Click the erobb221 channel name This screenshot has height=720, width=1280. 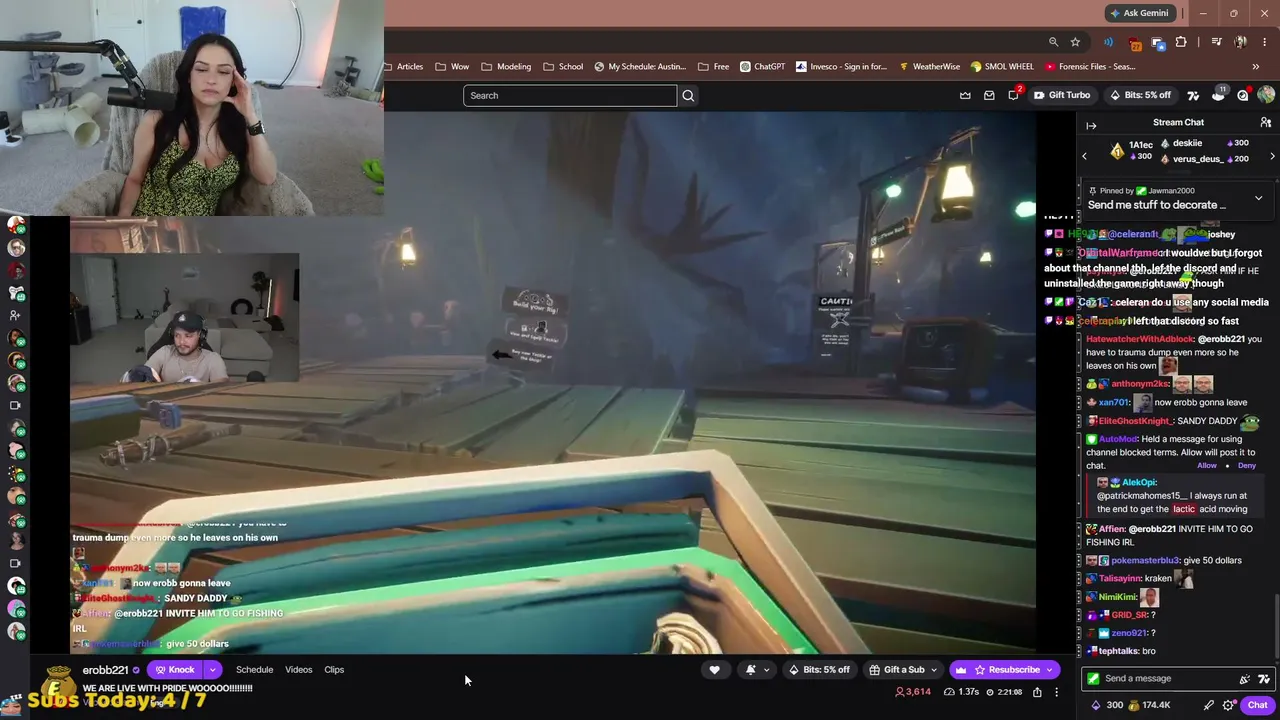click(105, 670)
